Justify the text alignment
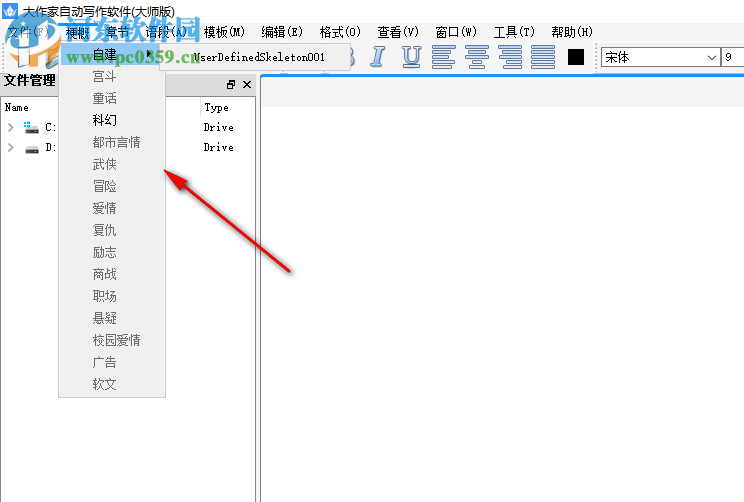Image resolution: width=744 pixels, height=502 pixels. [x=543, y=57]
